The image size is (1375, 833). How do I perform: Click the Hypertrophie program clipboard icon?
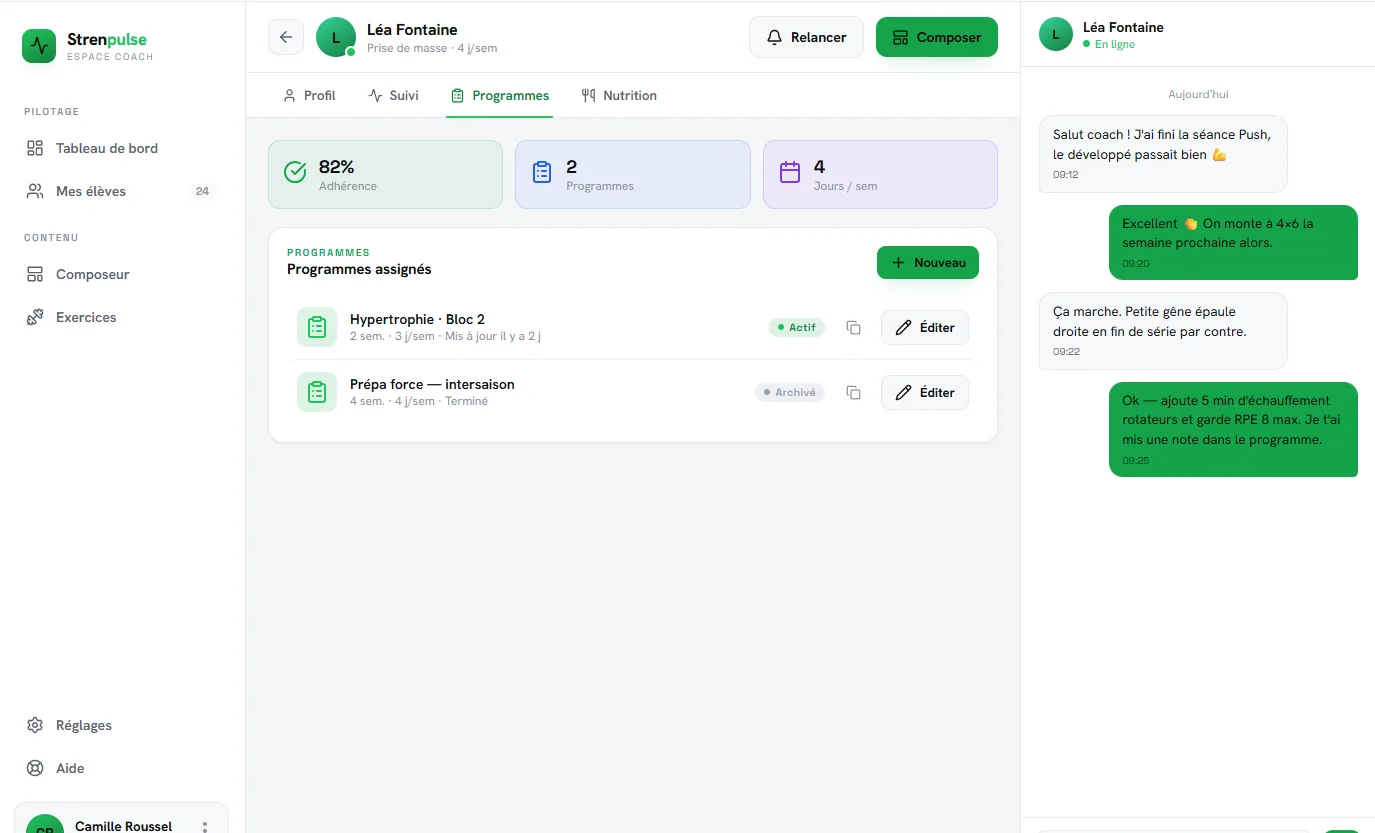317,327
